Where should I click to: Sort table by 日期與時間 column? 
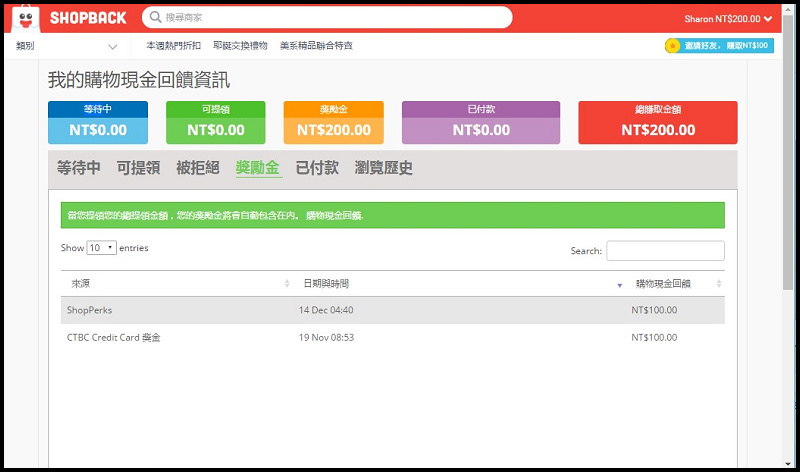click(460, 283)
